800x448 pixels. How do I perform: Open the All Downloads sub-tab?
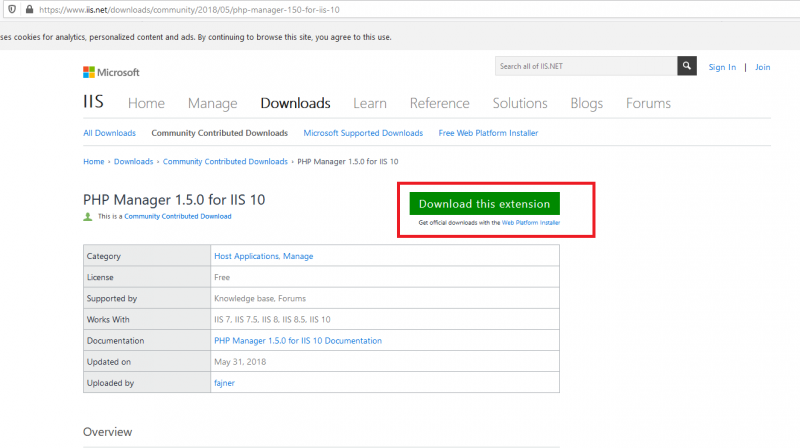[x=109, y=133]
